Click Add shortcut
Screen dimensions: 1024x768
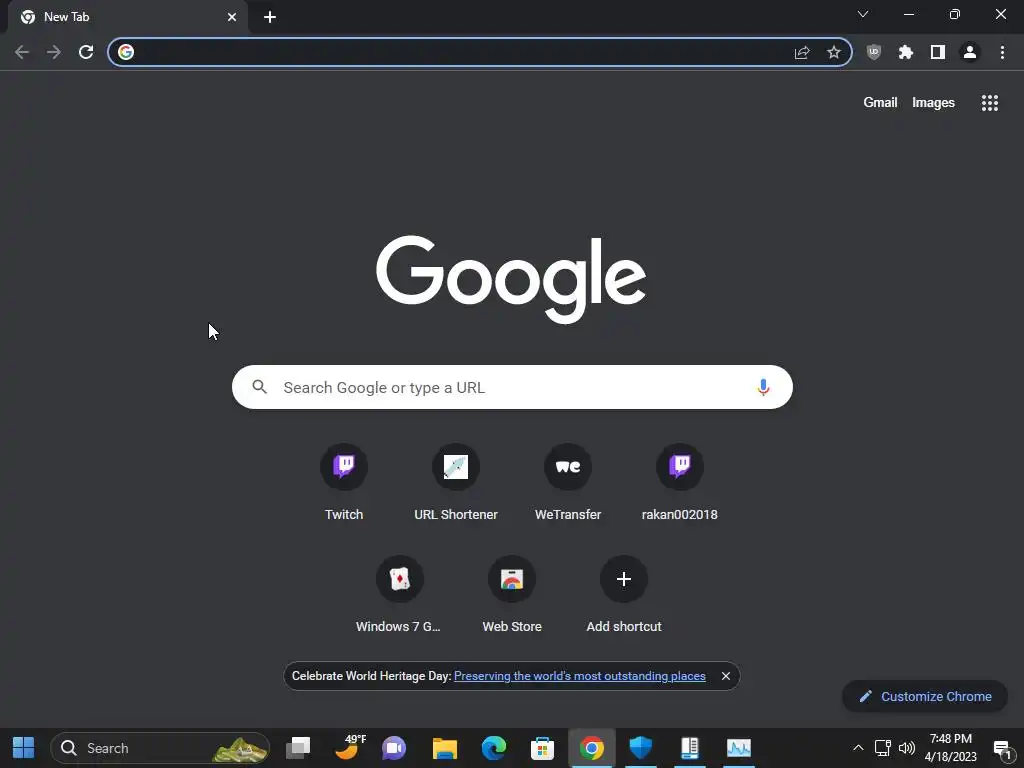(624, 594)
